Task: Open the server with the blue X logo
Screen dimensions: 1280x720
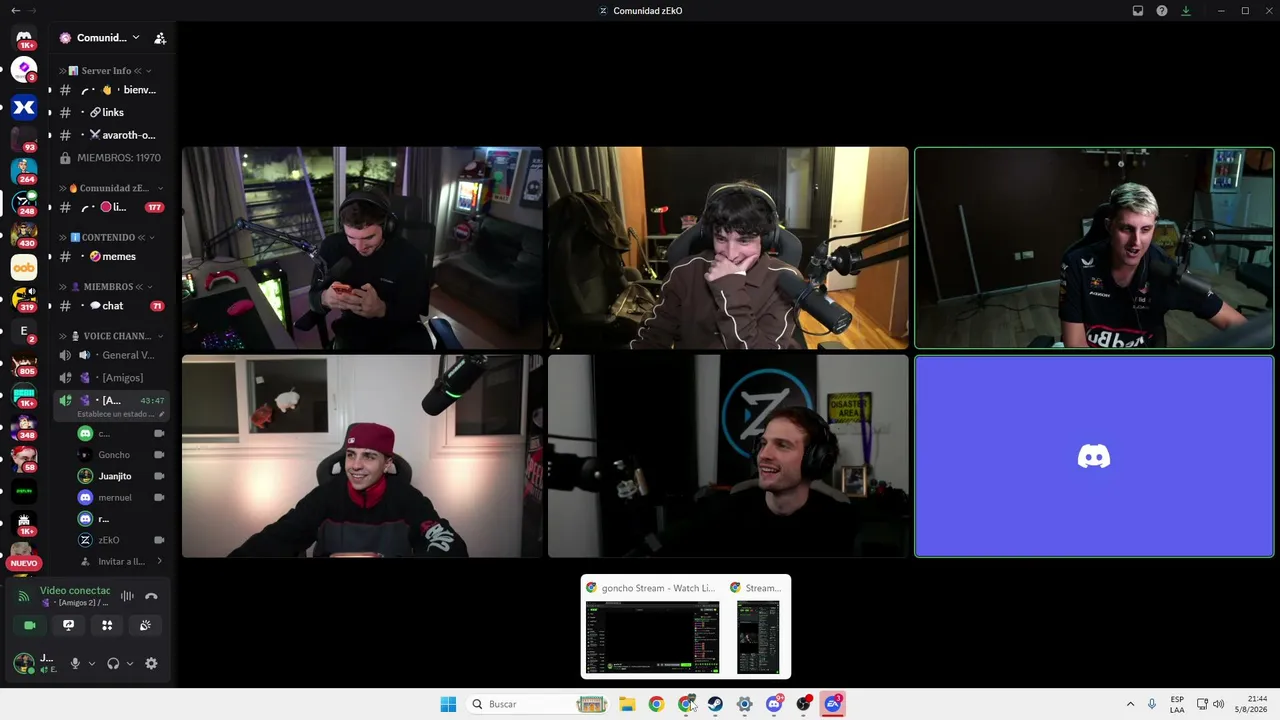Action: coord(24,107)
